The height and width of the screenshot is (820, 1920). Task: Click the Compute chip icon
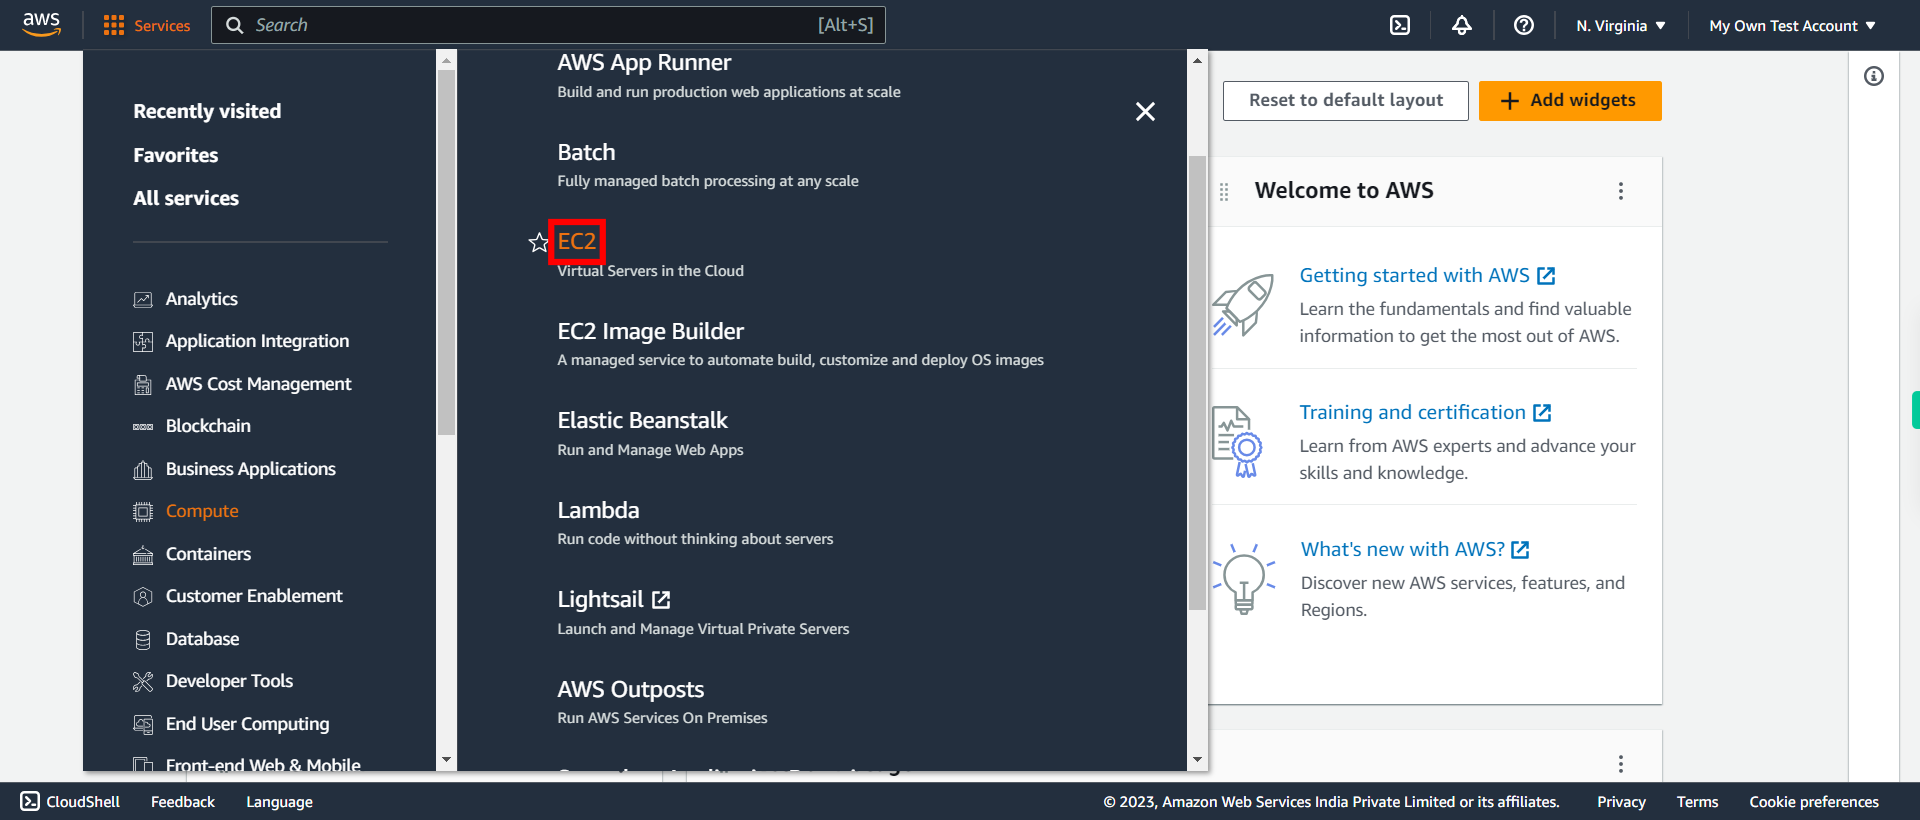[143, 512]
